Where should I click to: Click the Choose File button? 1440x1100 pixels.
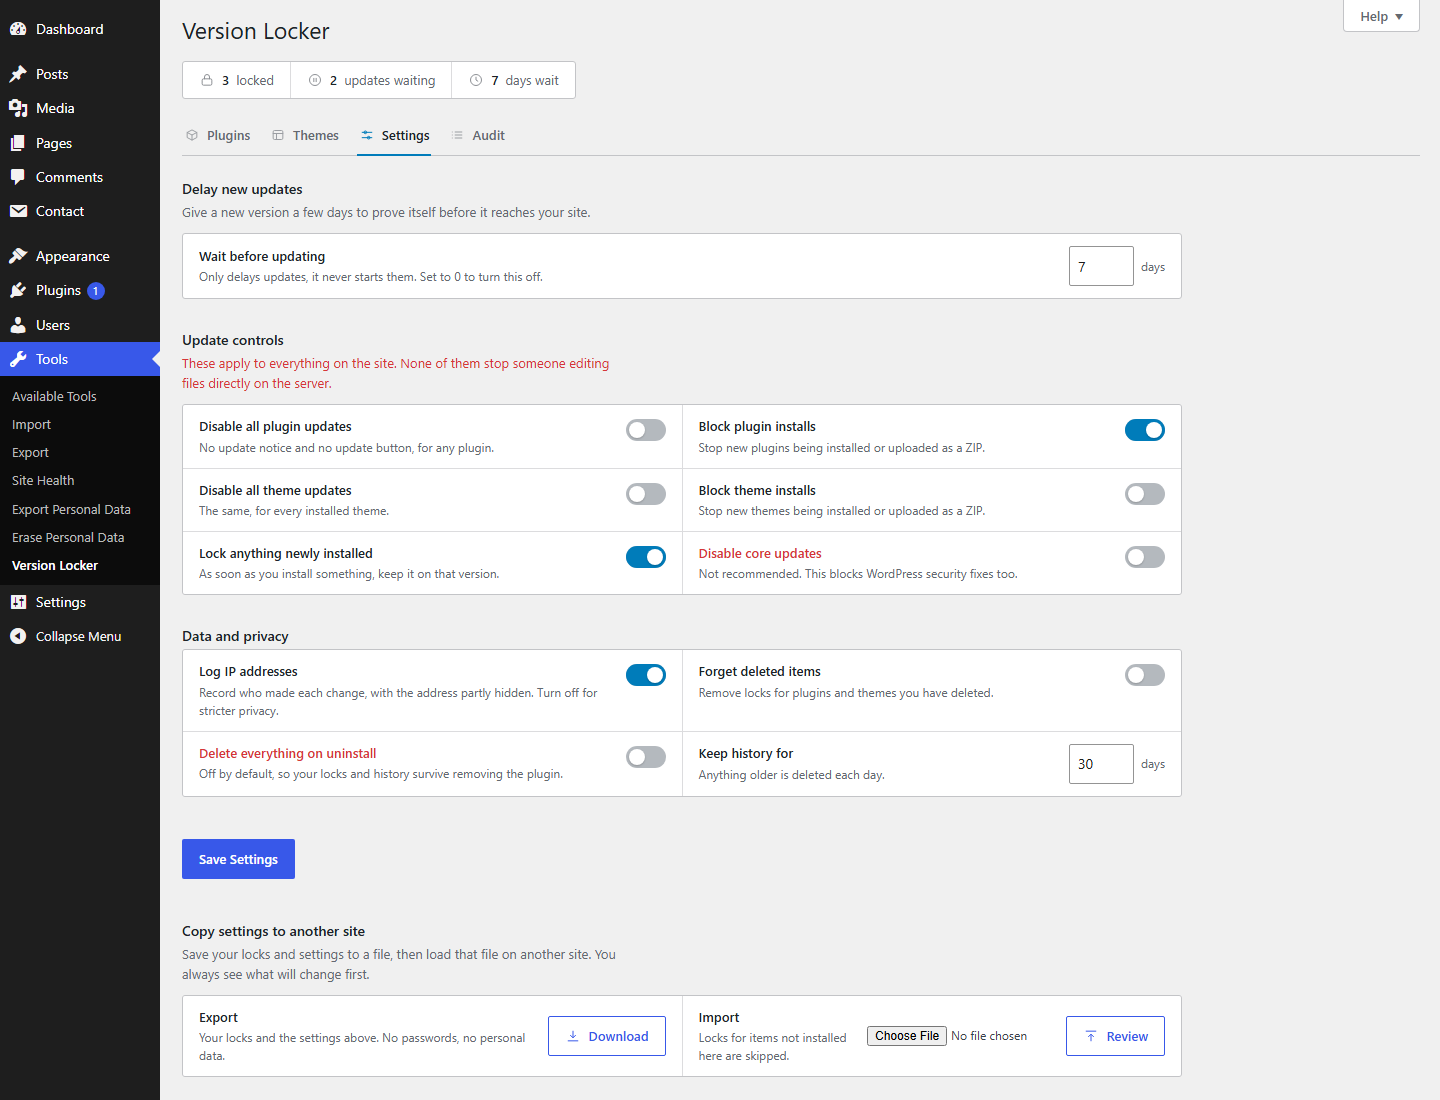tap(907, 1036)
